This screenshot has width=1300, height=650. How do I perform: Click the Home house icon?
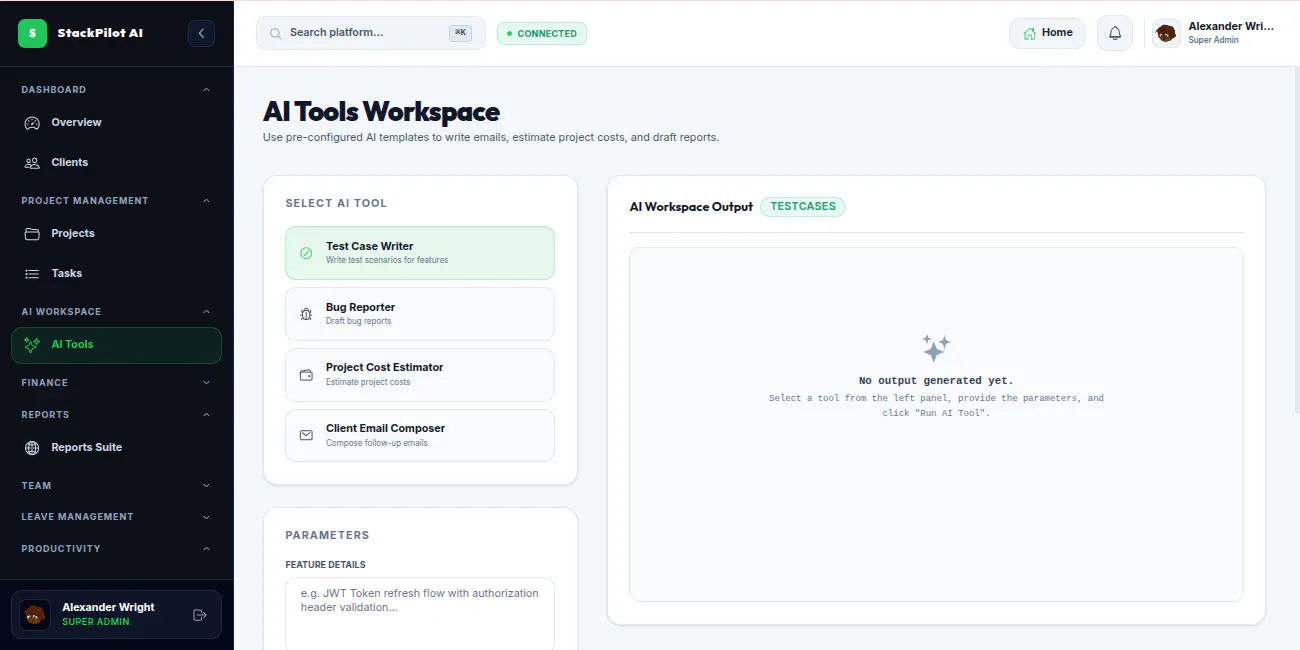pos(1029,33)
